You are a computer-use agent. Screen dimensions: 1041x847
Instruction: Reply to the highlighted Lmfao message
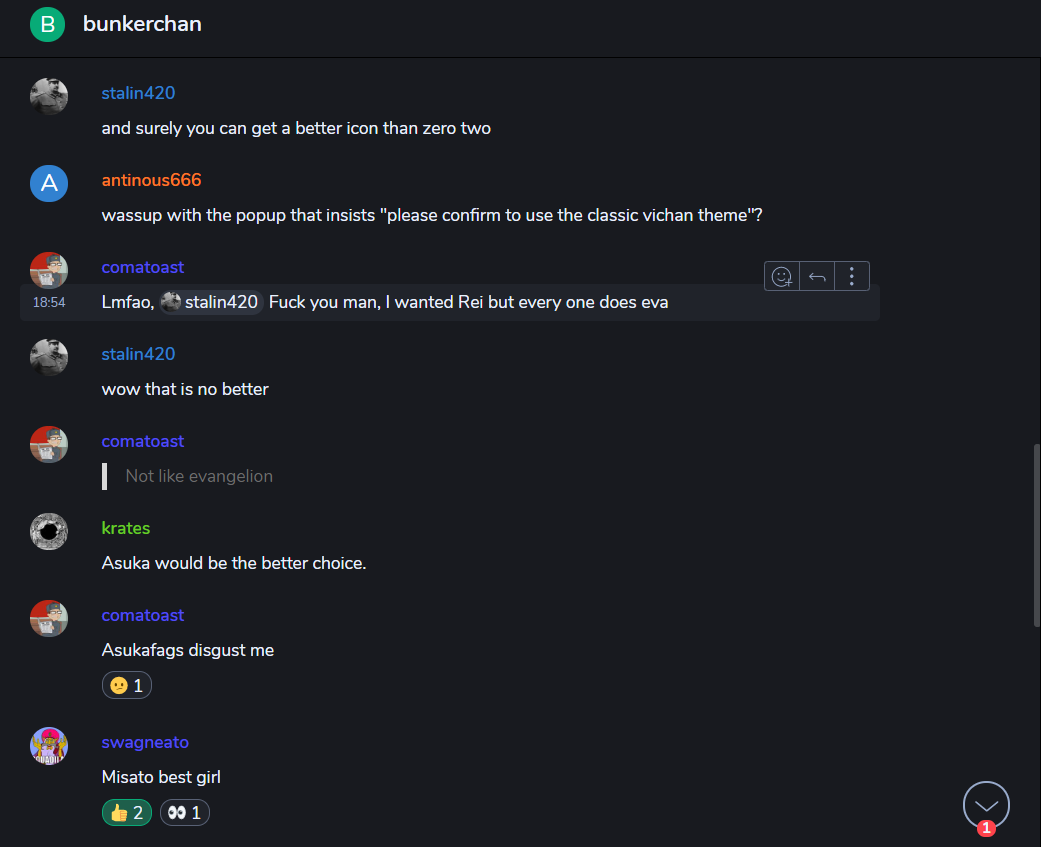point(817,276)
